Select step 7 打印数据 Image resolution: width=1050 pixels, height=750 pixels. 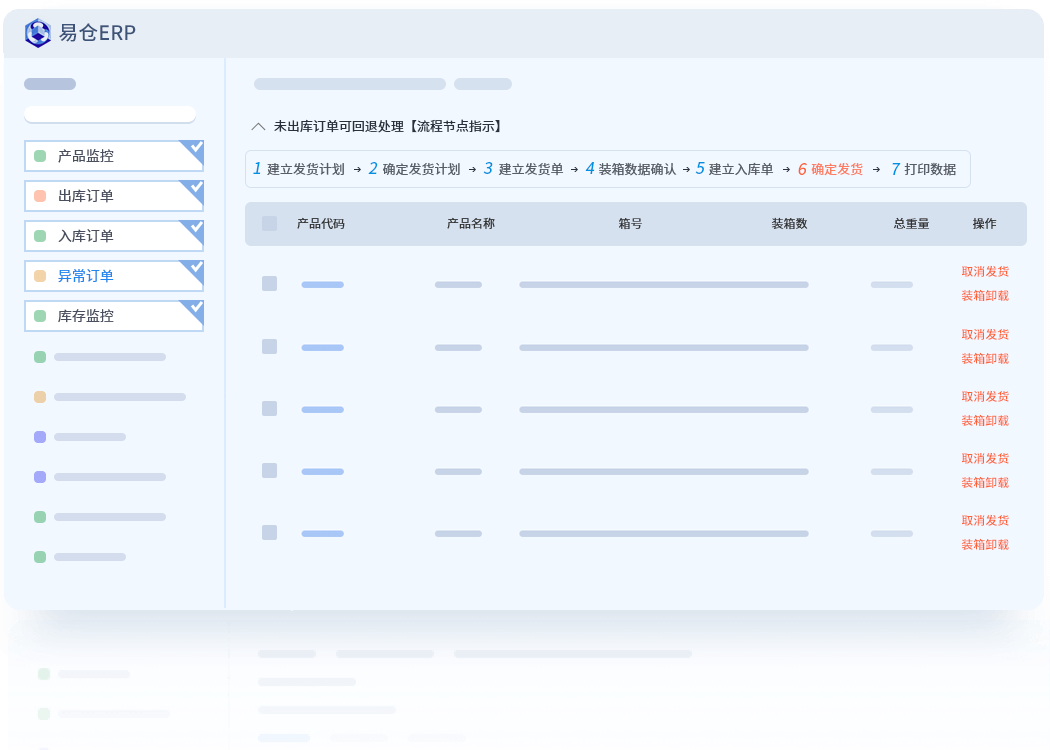(x=923, y=169)
